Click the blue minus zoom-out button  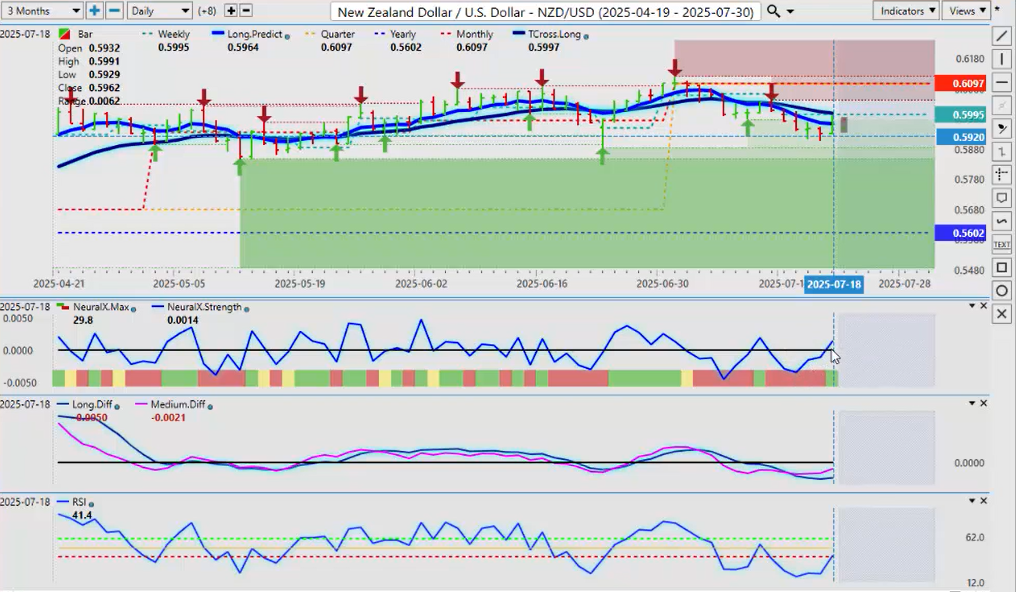[x=114, y=11]
